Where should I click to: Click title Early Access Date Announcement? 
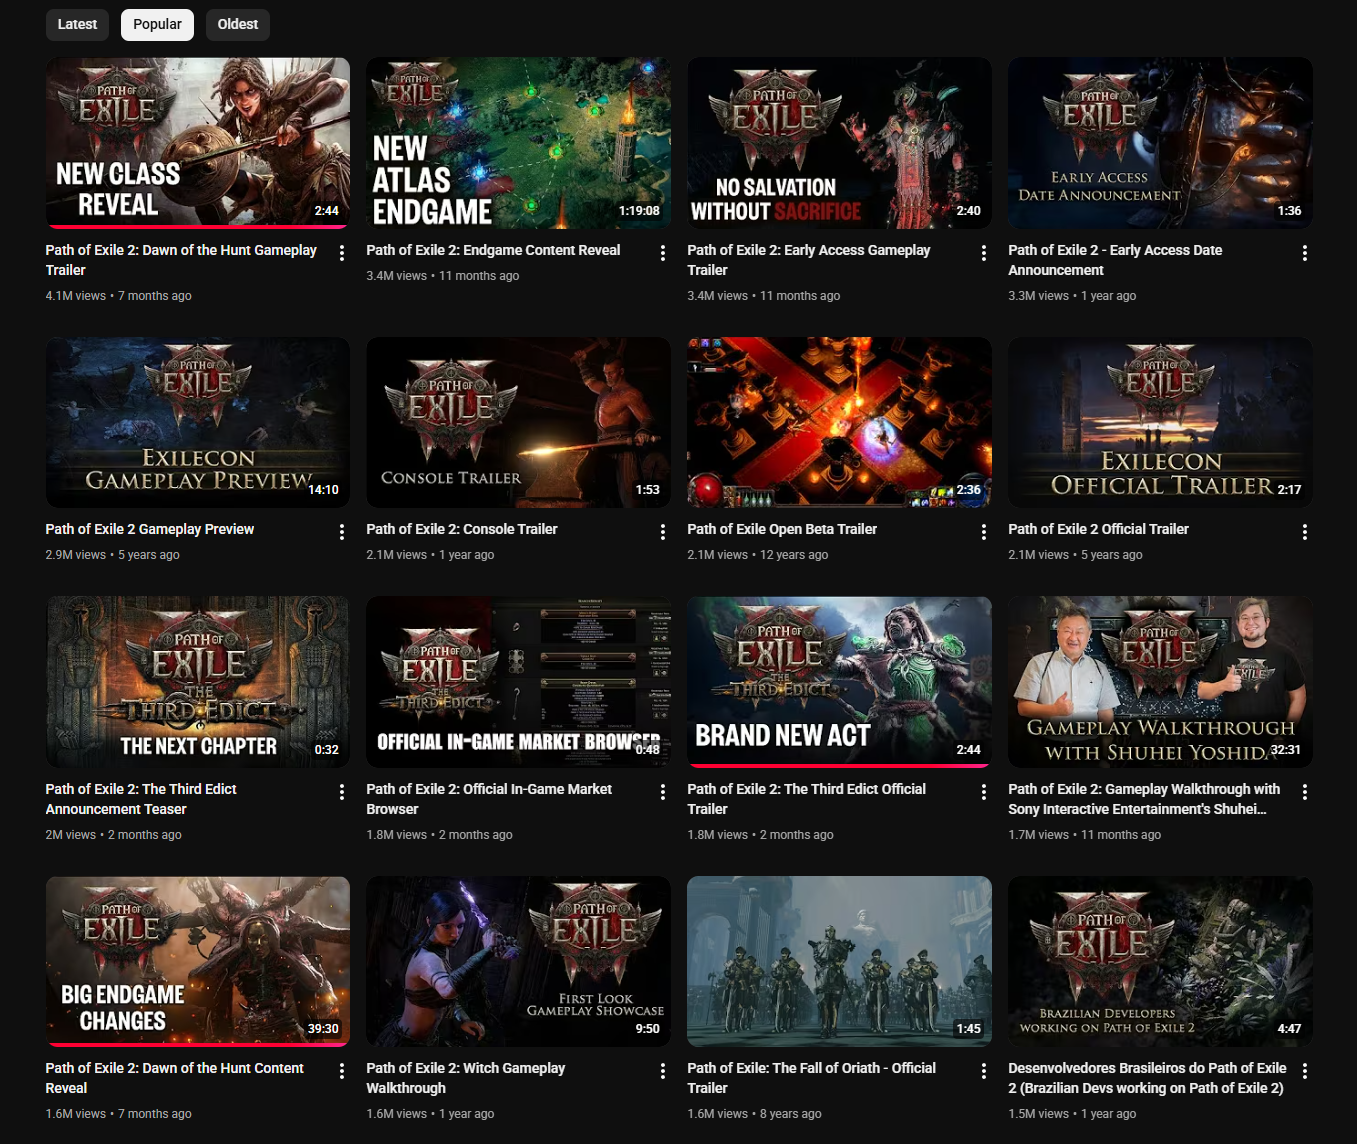1115,260
